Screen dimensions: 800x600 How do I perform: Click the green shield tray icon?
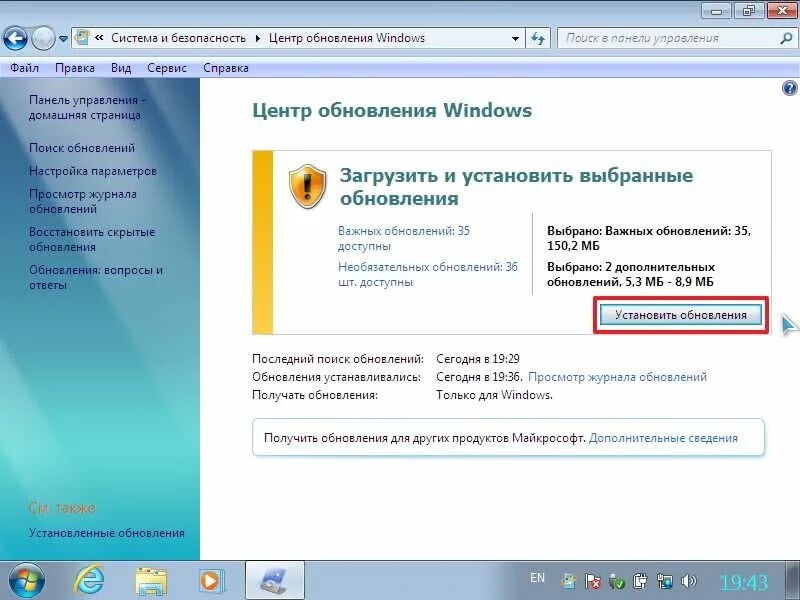point(616,581)
